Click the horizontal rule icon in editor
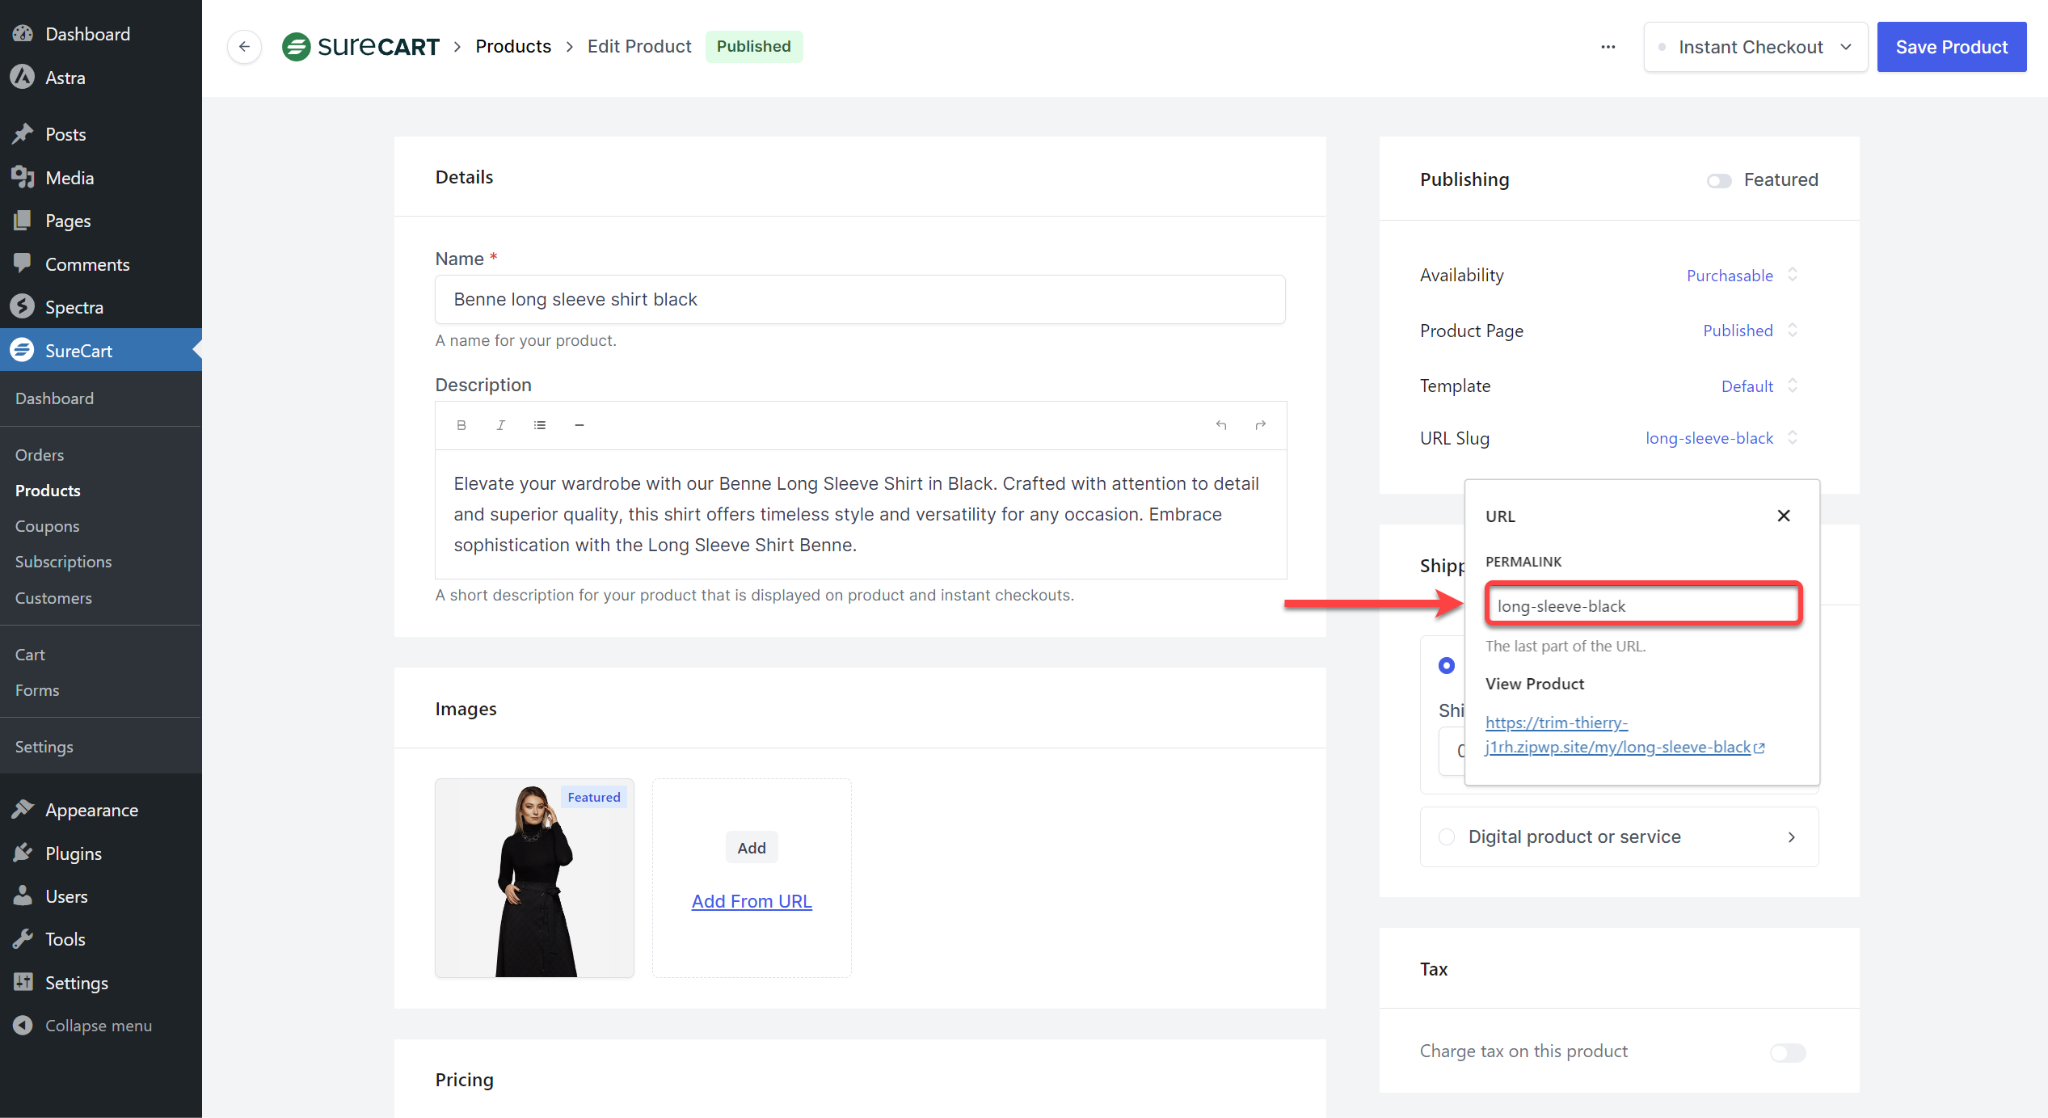This screenshot has width=2048, height=1118. click(x=579, y=425)
